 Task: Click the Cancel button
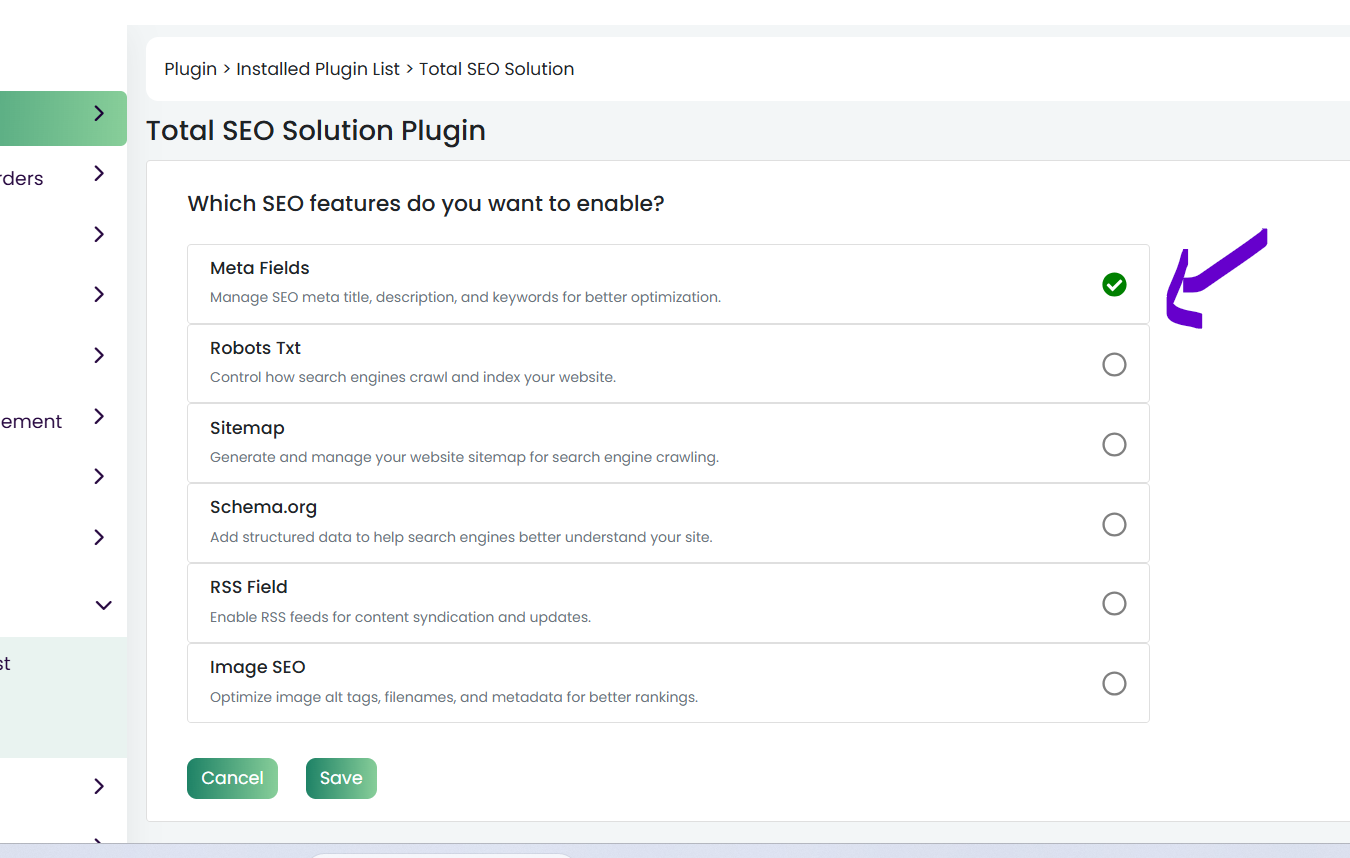(232, 778)
